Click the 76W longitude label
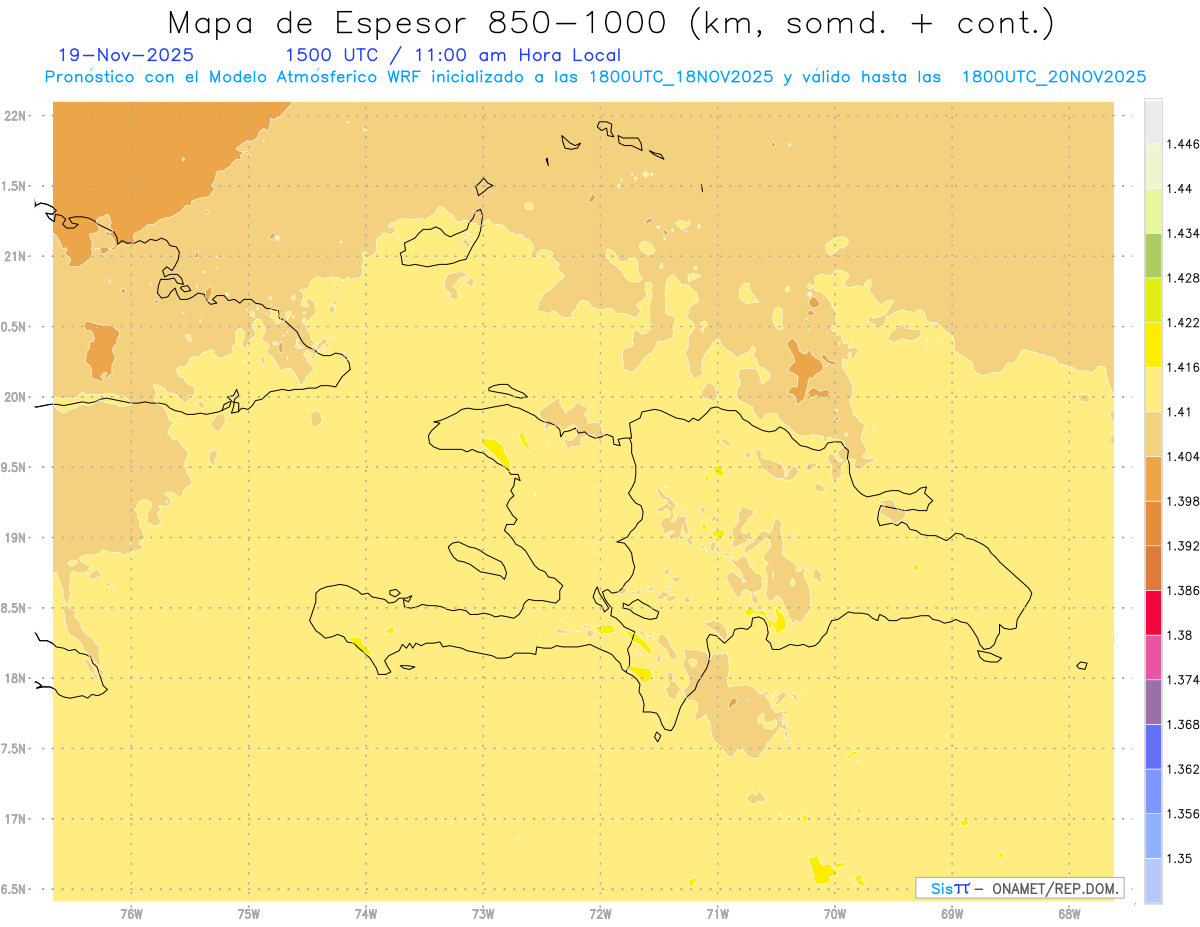 tap(131, 914)
